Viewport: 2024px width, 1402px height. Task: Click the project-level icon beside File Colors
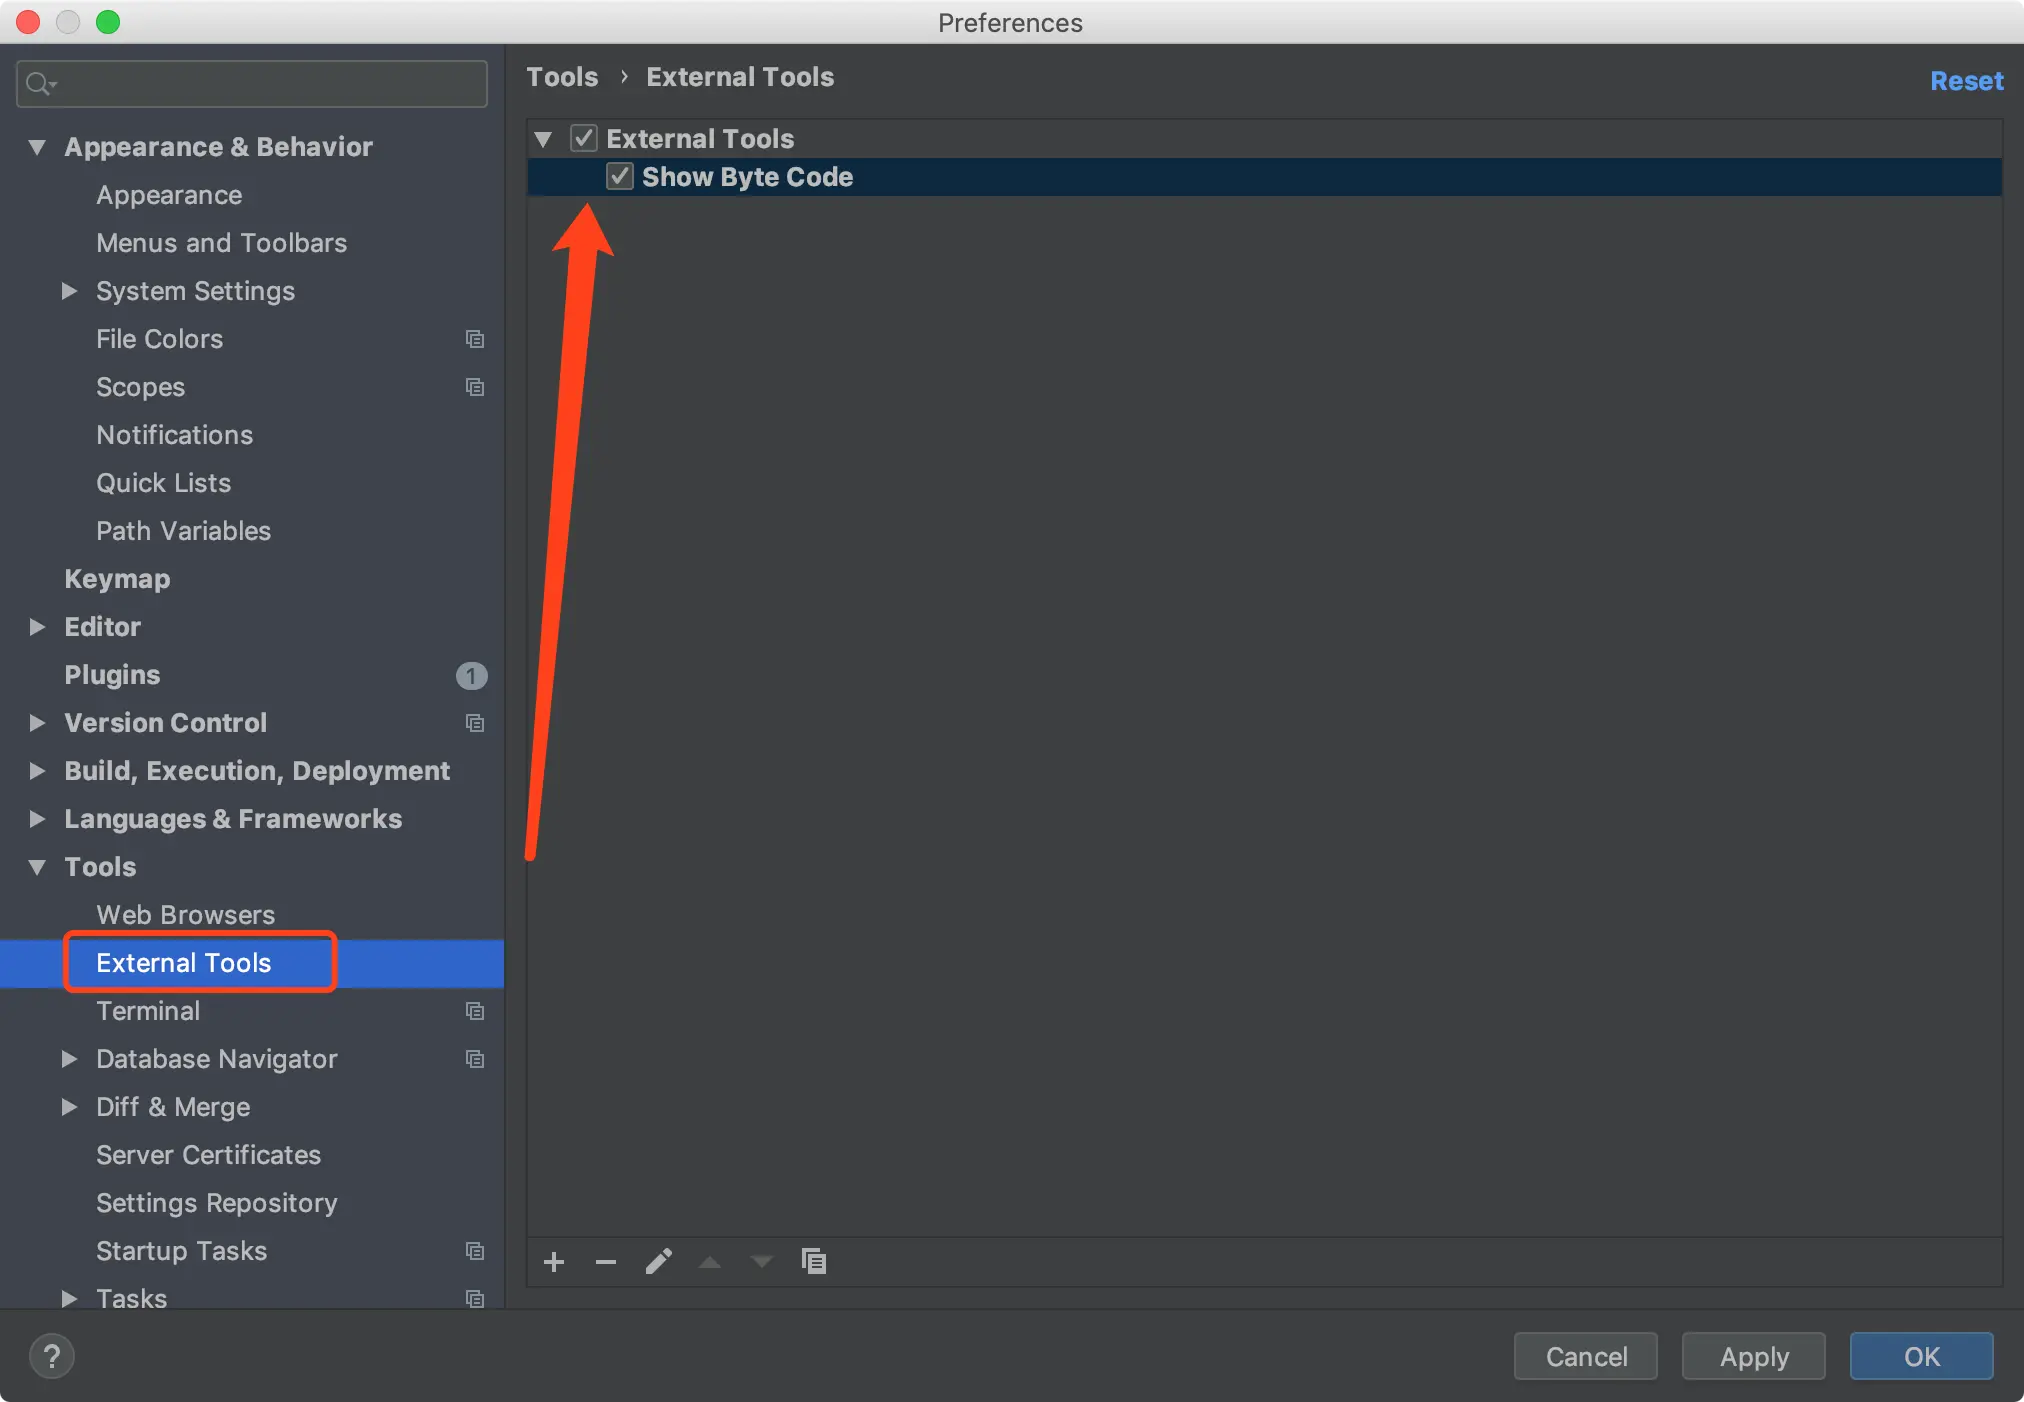[x=475, y=339]
